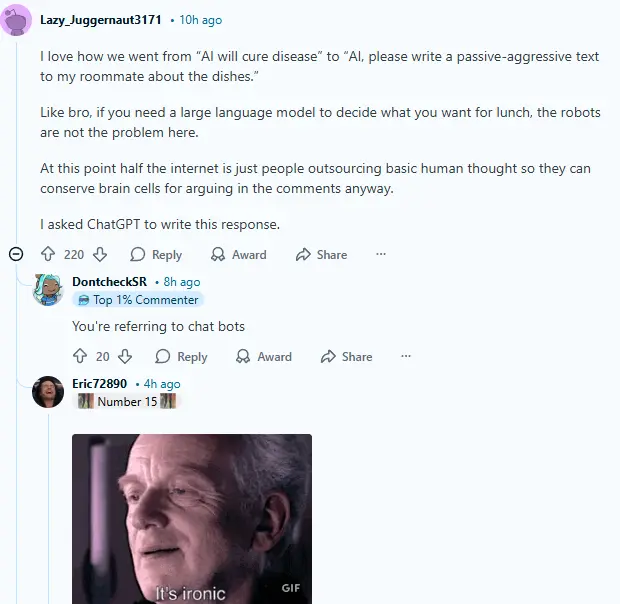
Task: Downvote the comment with 220 points
Action: click(x=100, y=254)
